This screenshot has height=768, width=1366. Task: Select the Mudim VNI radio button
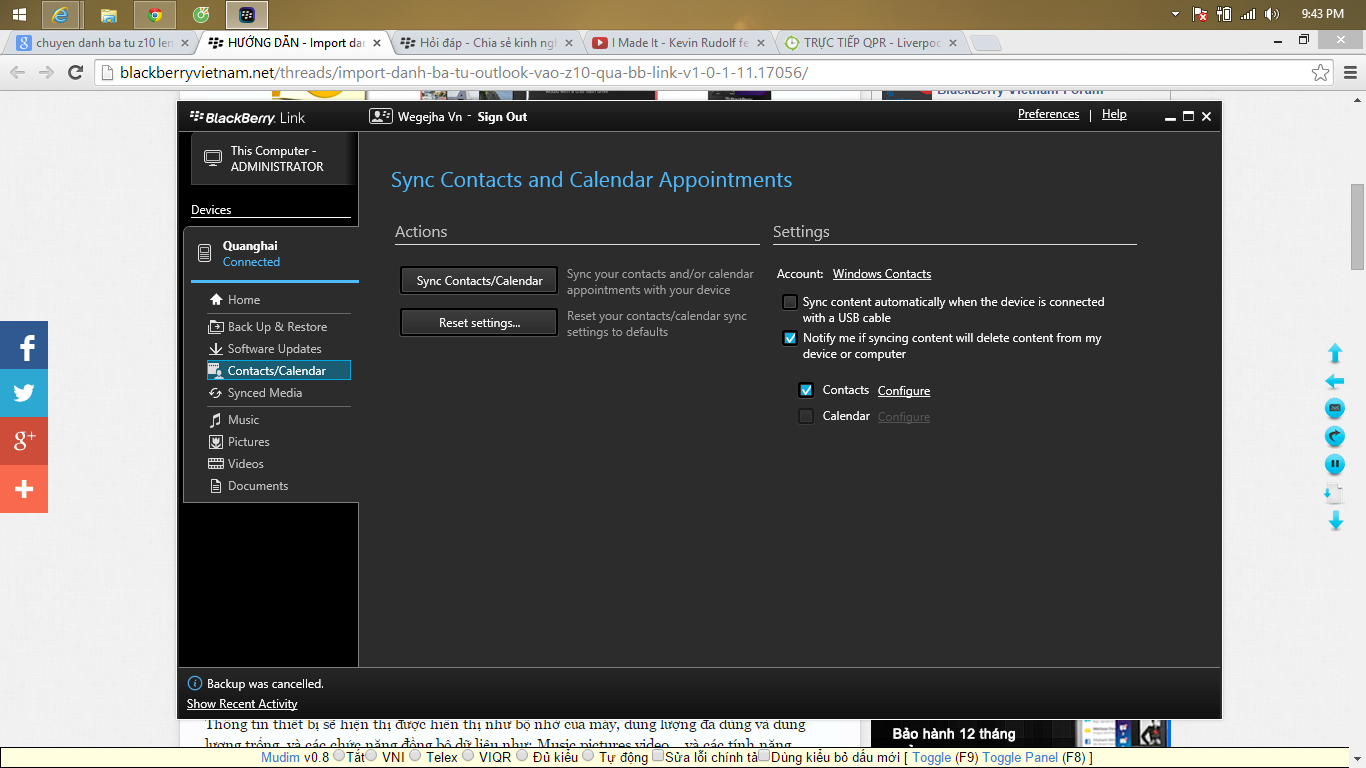(x=372, y=756)
